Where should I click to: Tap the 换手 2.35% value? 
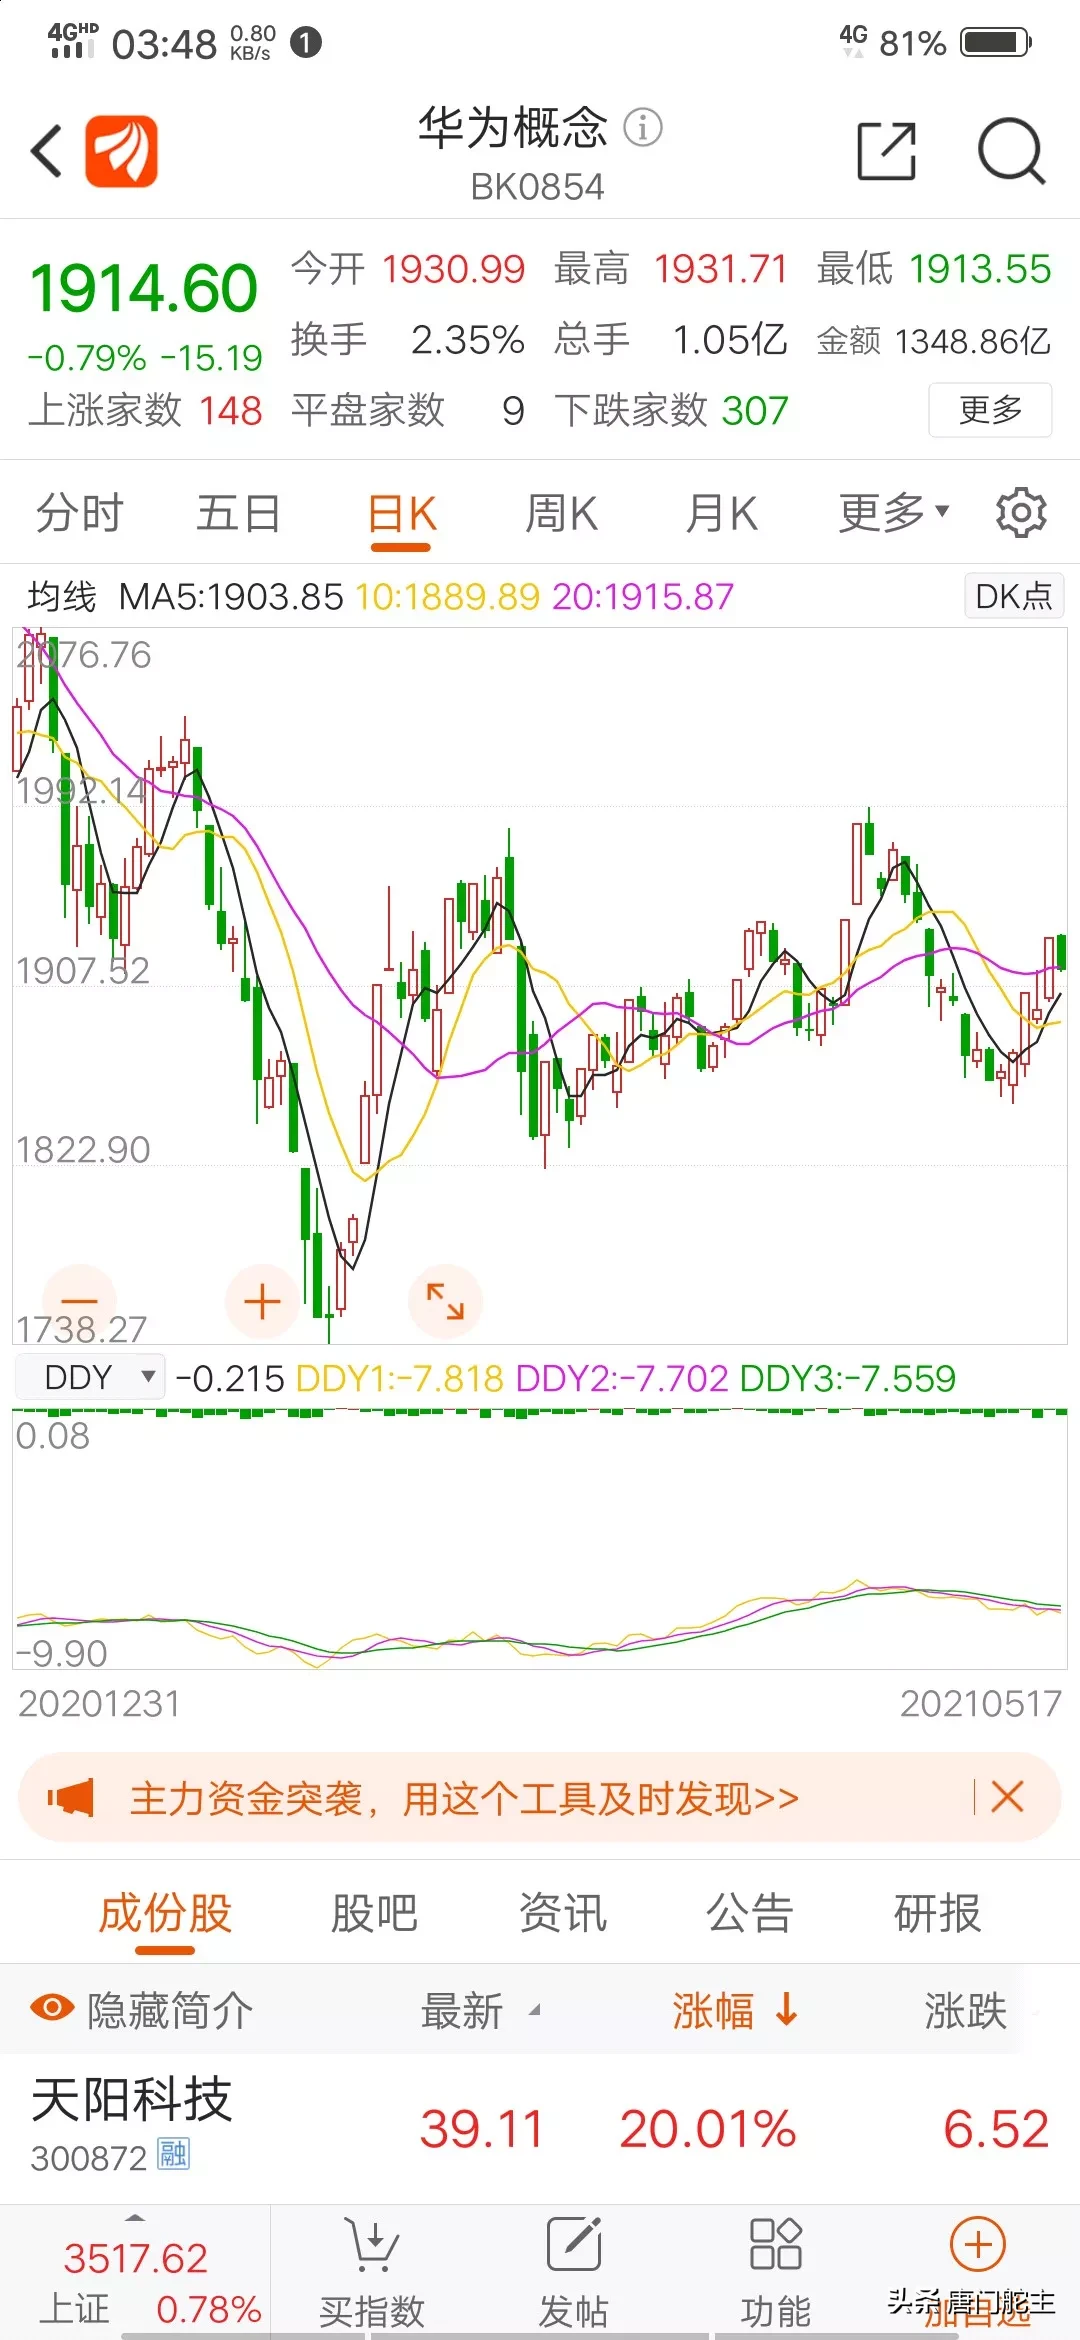coord(468,340)
